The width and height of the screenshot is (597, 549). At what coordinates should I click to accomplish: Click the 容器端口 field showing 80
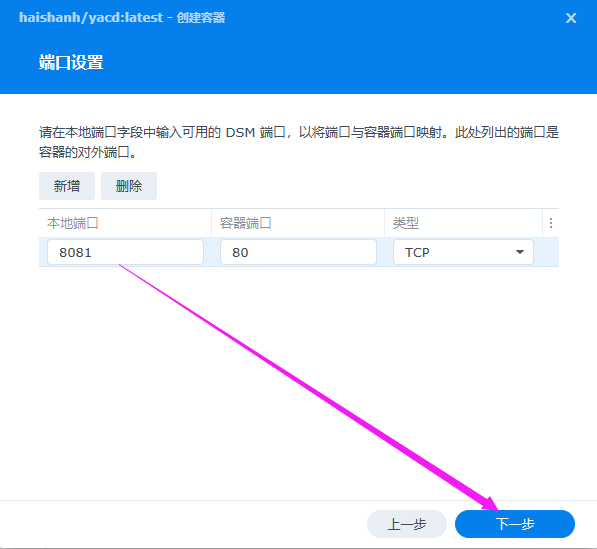pyautogui.click(x=298, y=252)
